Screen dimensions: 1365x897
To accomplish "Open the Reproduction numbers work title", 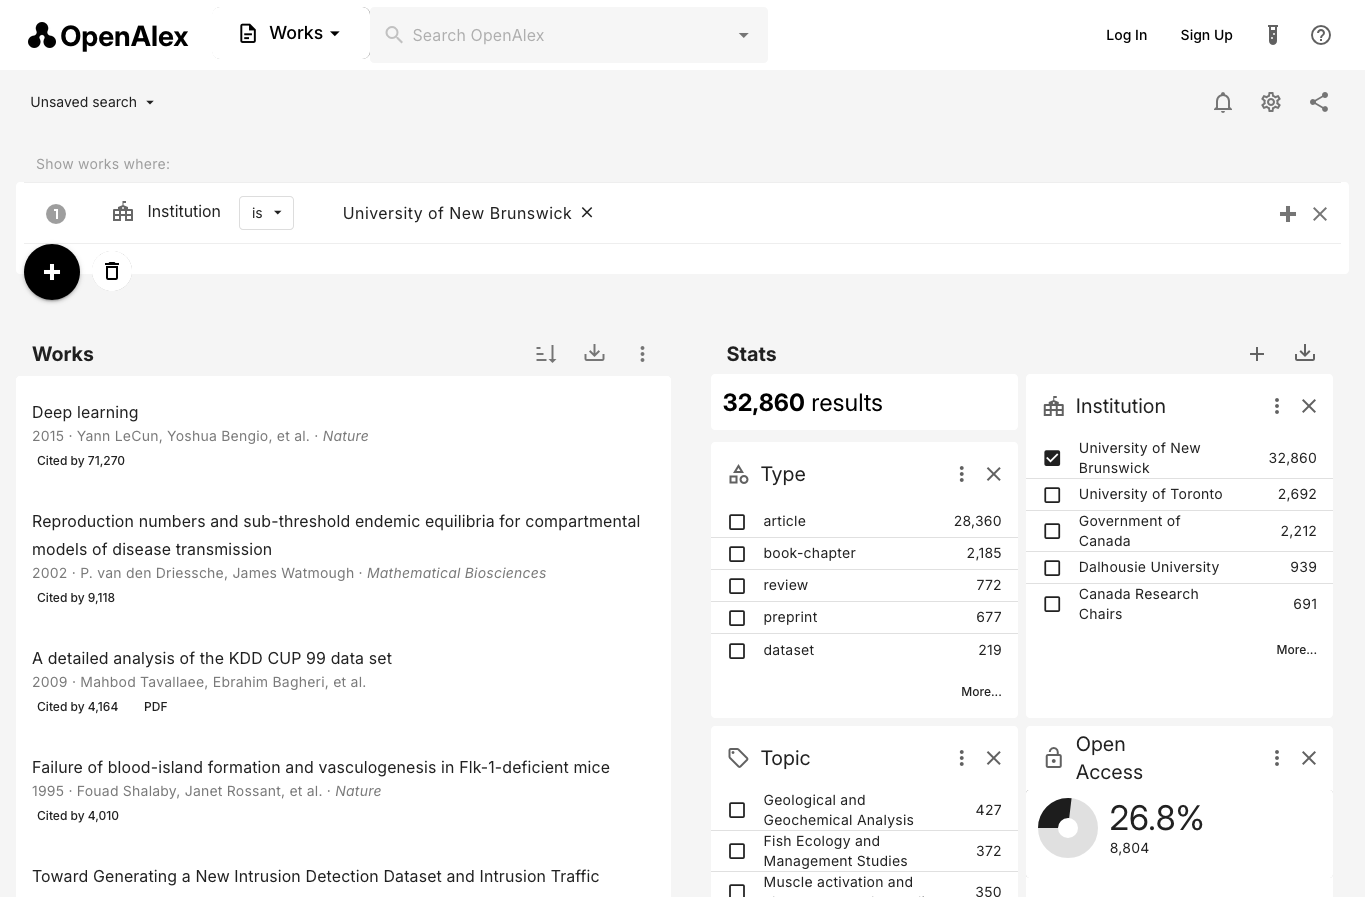I will 336,535.
